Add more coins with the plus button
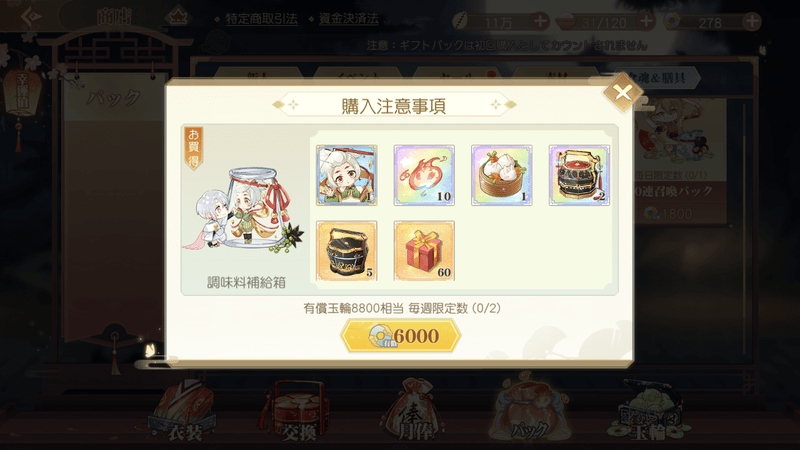Image resolution: width=800 pixels, height=450 pixels. pyautogui.click(x=540, y=21)
